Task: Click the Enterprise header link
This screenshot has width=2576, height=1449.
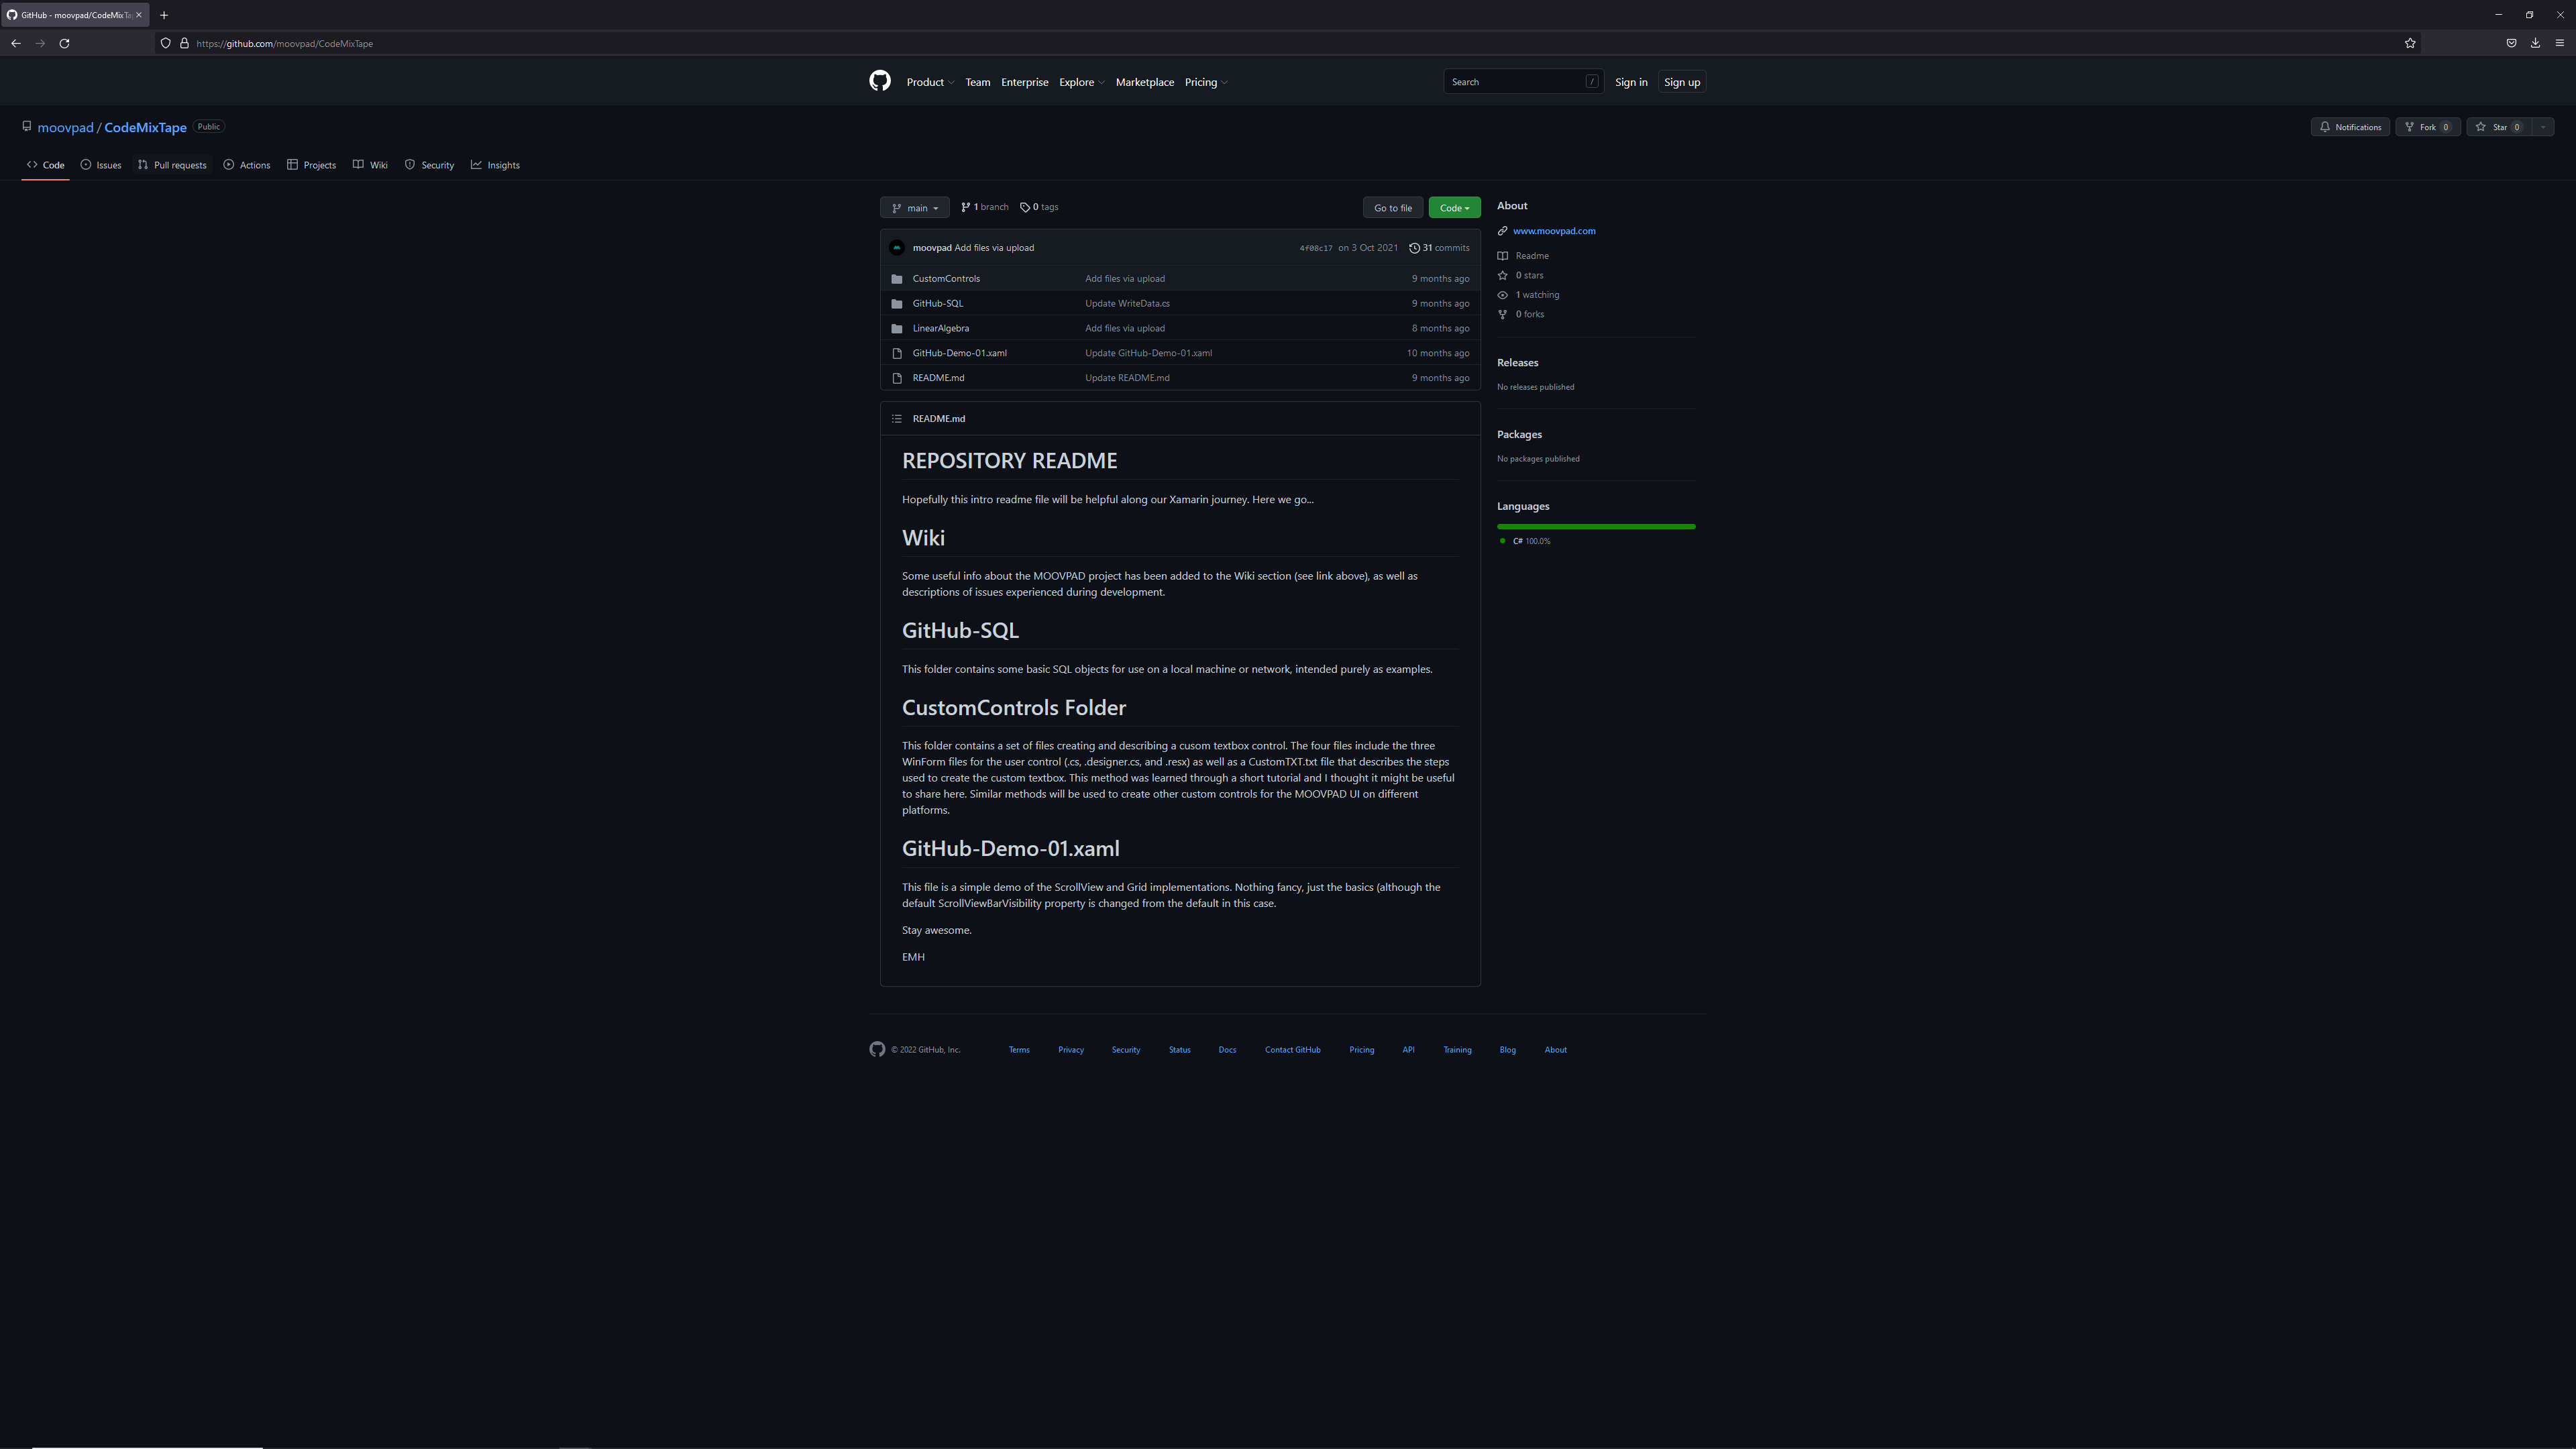Action: (1024, 82)
